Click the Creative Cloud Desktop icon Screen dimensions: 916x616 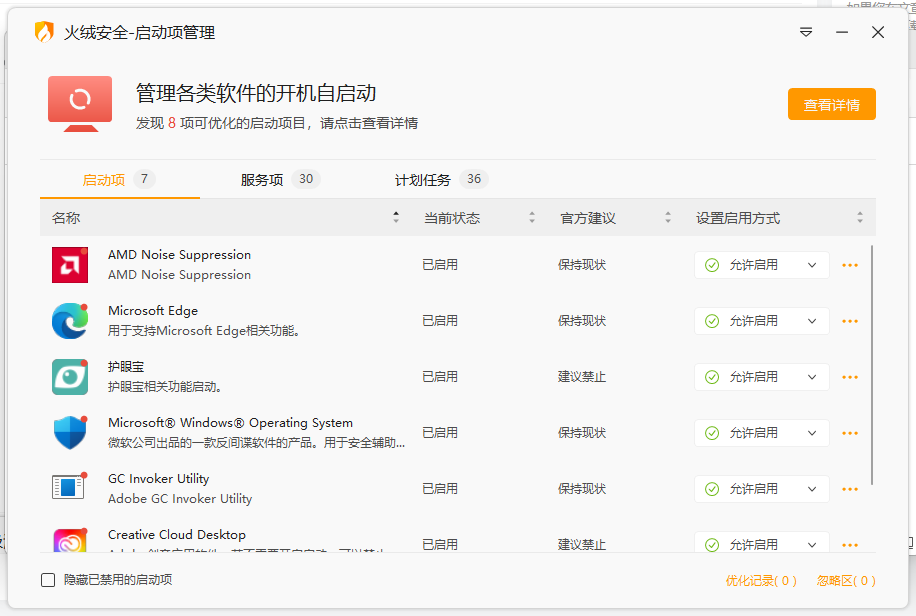(x=69, y=543)
